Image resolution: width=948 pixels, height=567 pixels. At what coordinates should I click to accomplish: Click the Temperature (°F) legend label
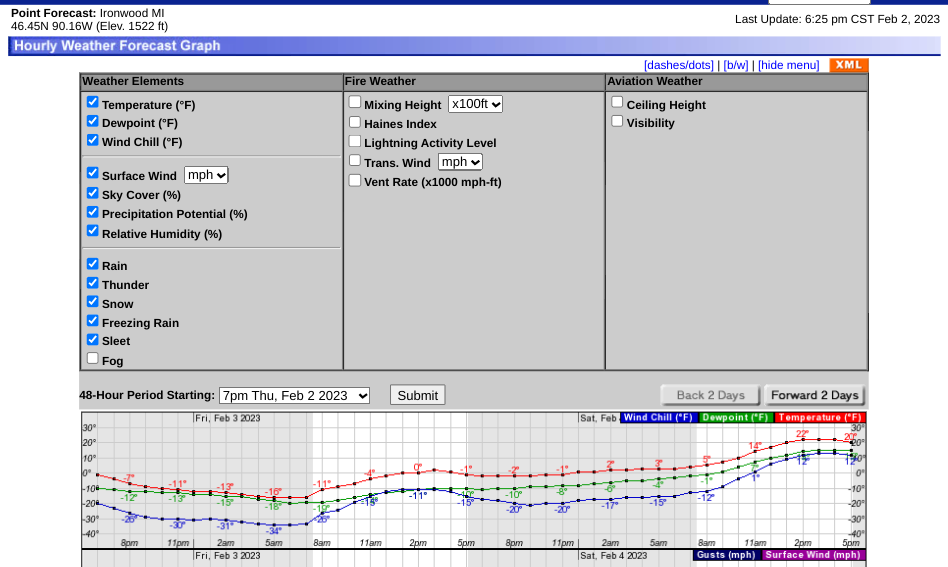820,417
